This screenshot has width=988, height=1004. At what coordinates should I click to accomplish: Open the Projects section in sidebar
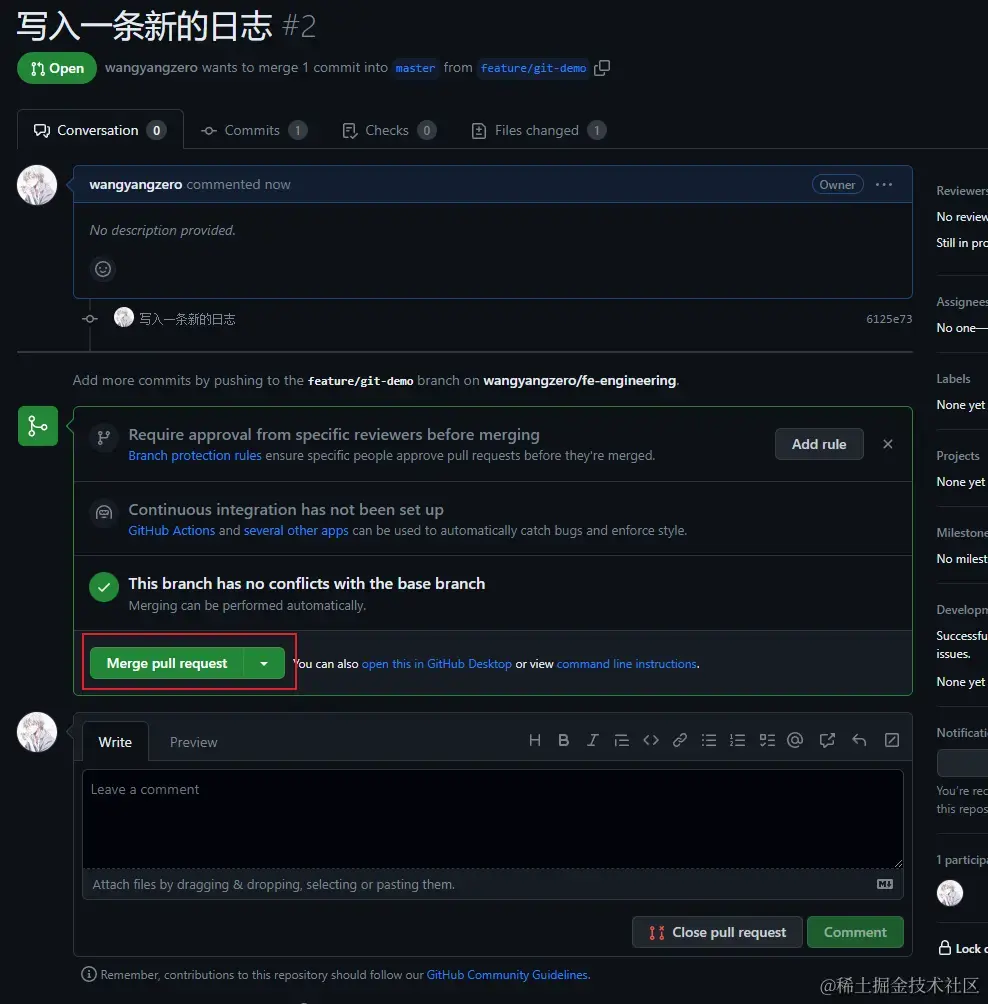pyautogui.click(x=957, y=455)
